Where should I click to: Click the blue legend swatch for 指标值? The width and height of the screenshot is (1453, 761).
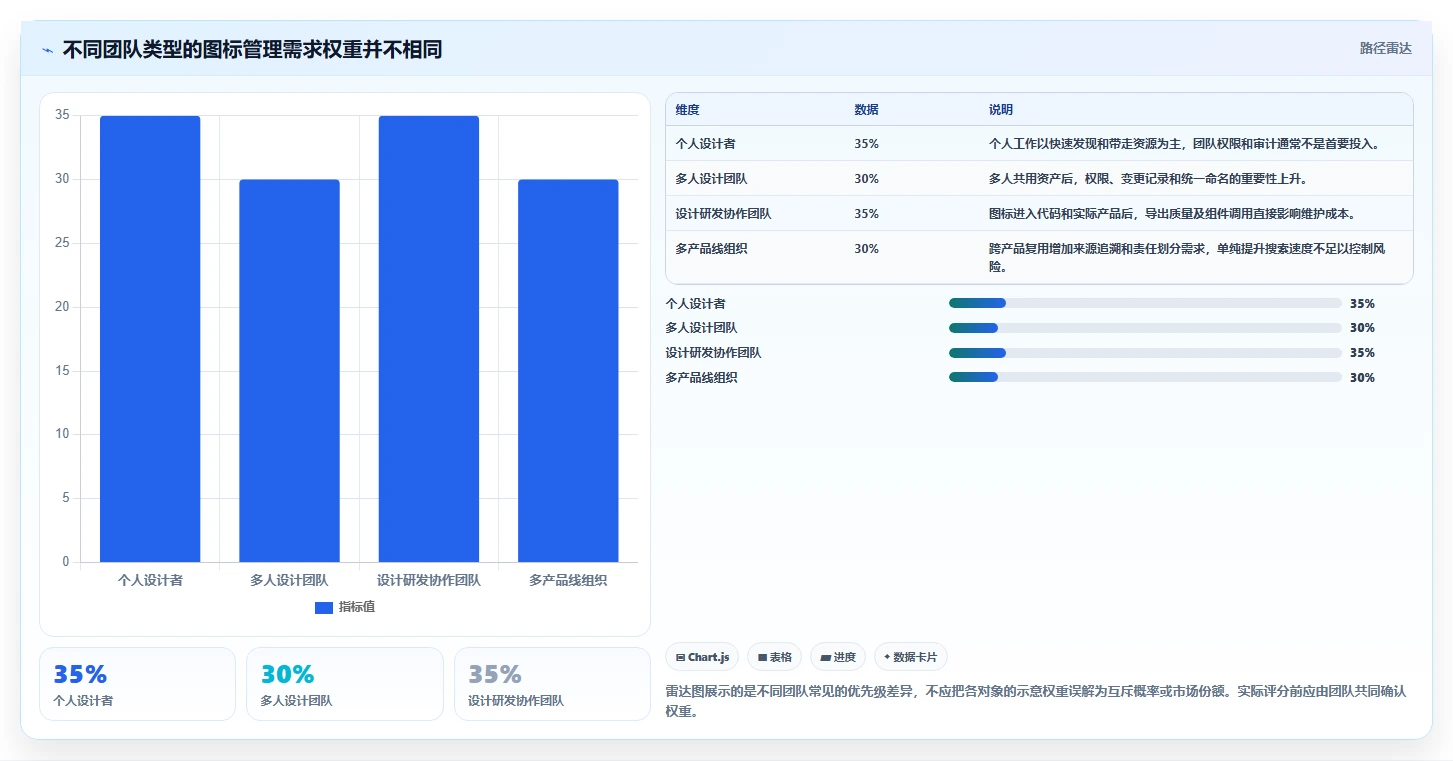coord(323,608)
